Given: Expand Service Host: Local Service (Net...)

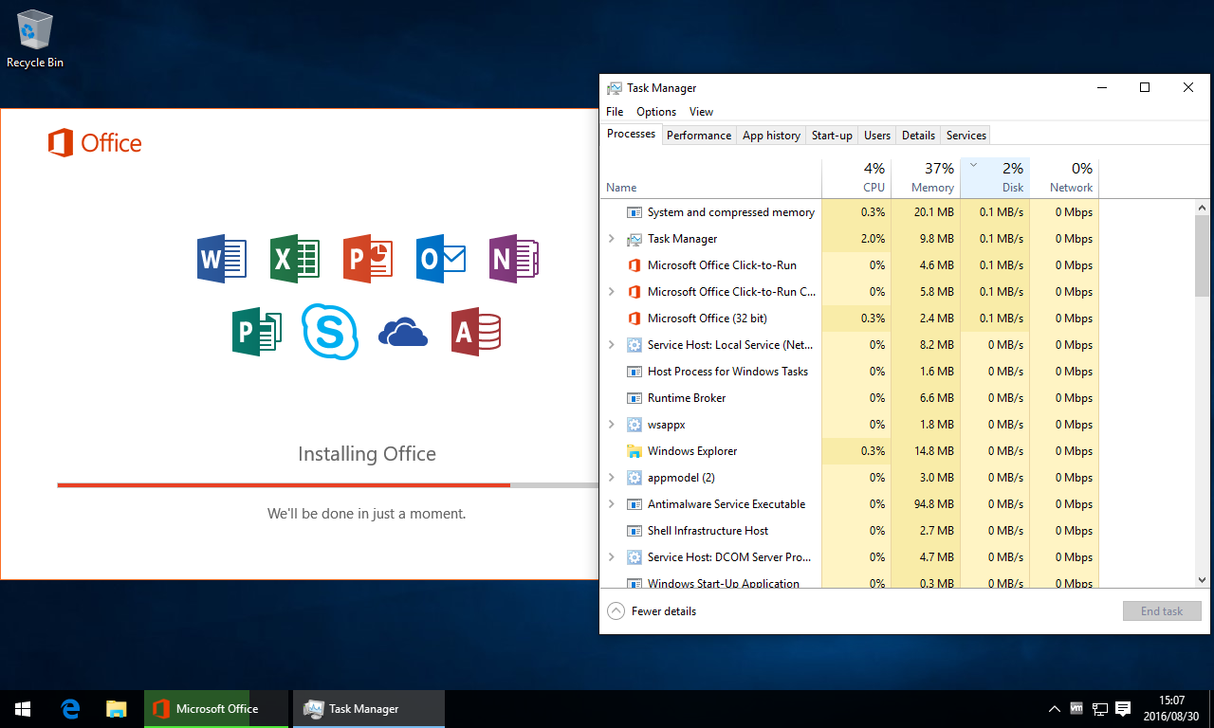Looking at the screenshot, I should [x=612, y=344].
